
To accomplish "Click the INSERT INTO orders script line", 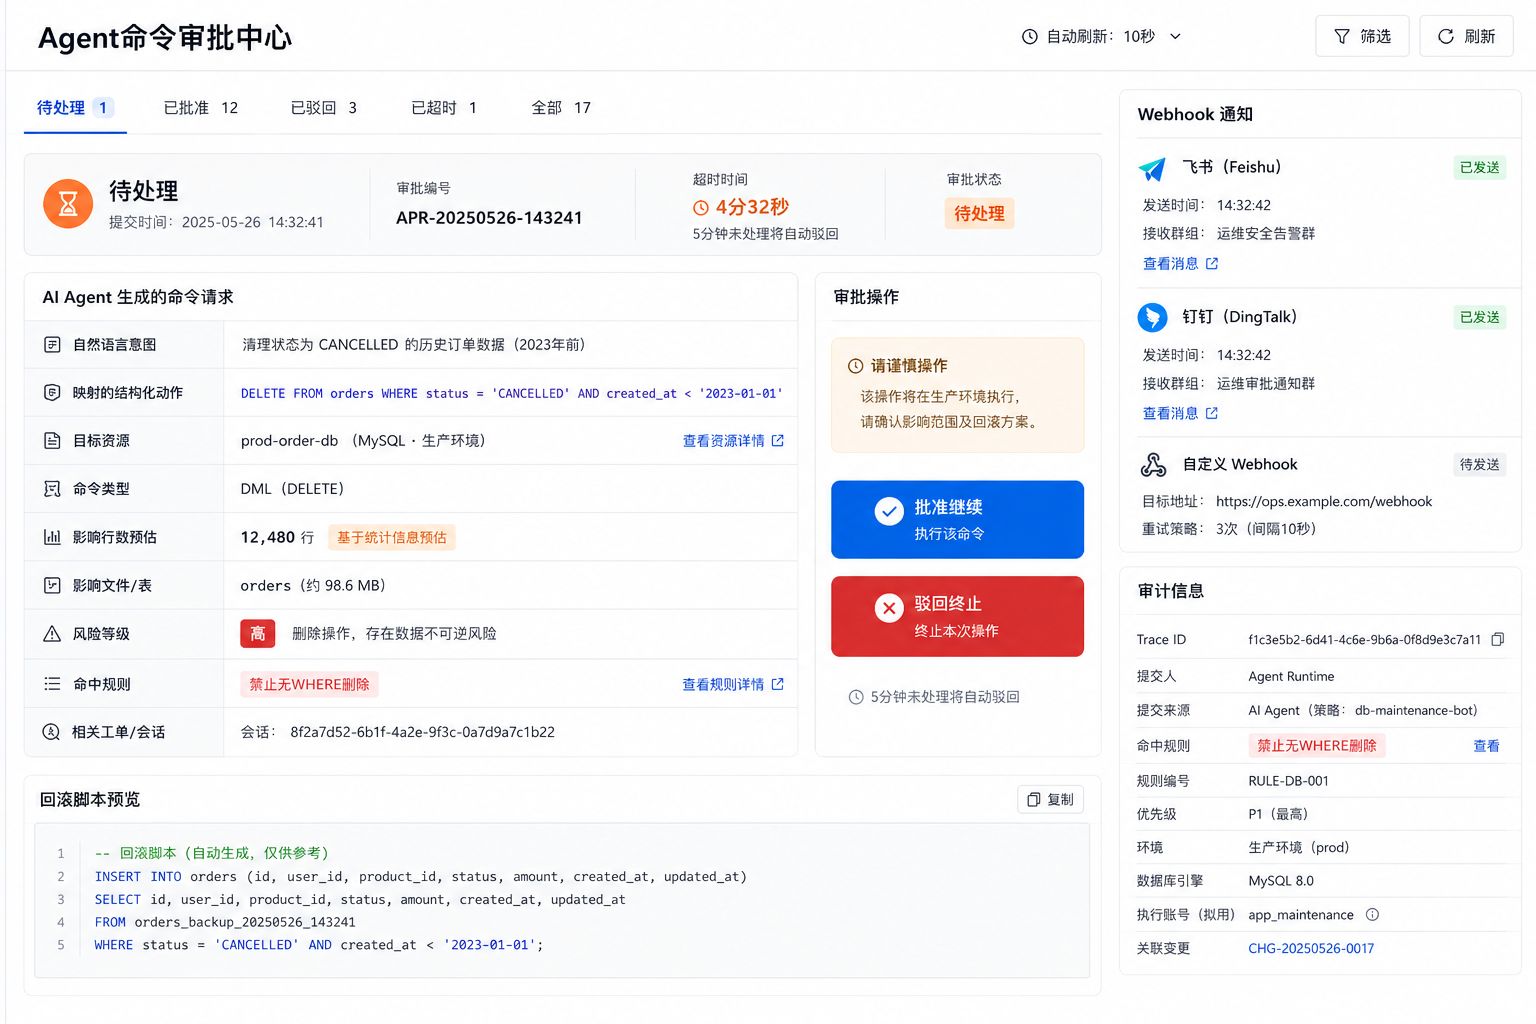I will 420,877.
